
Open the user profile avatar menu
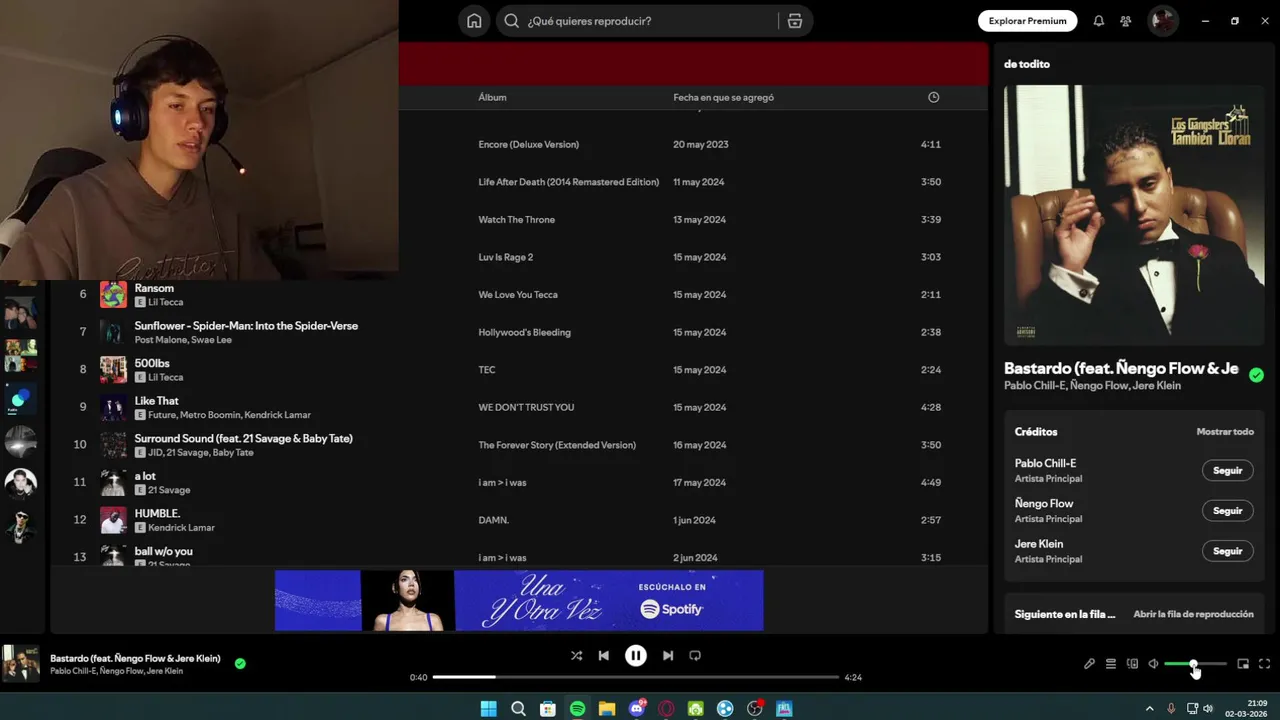[x=1162, y=21]
